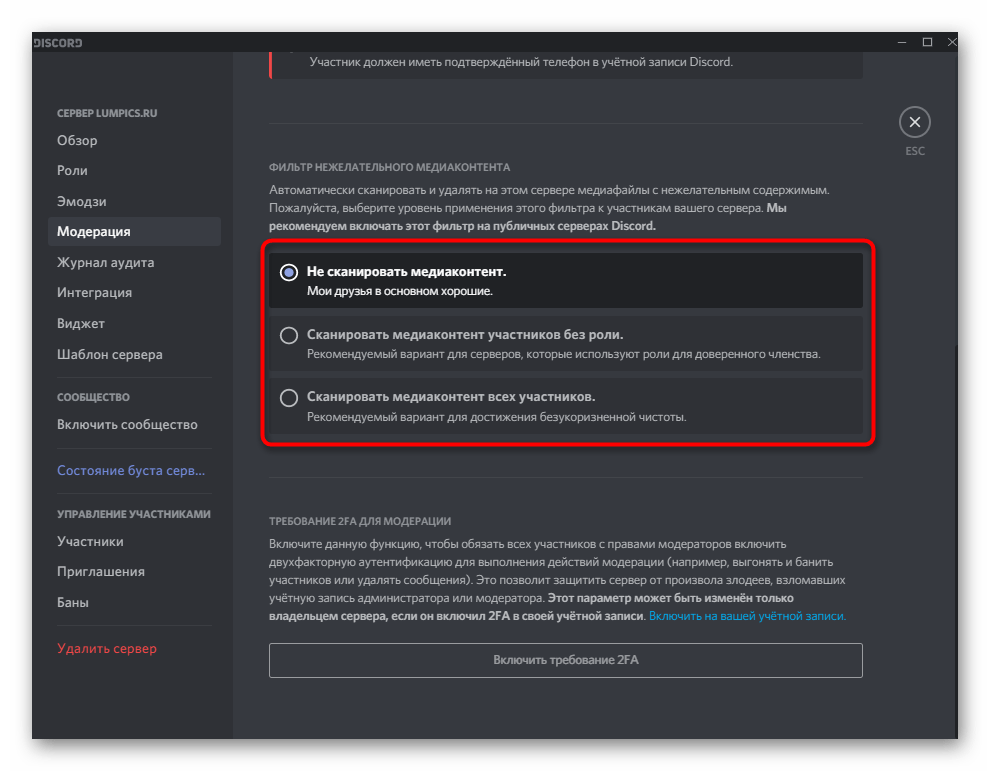This screenshot has width=990, height=771.
Task: Open the Обзор server settings
Action: click(x=76, y=140)
